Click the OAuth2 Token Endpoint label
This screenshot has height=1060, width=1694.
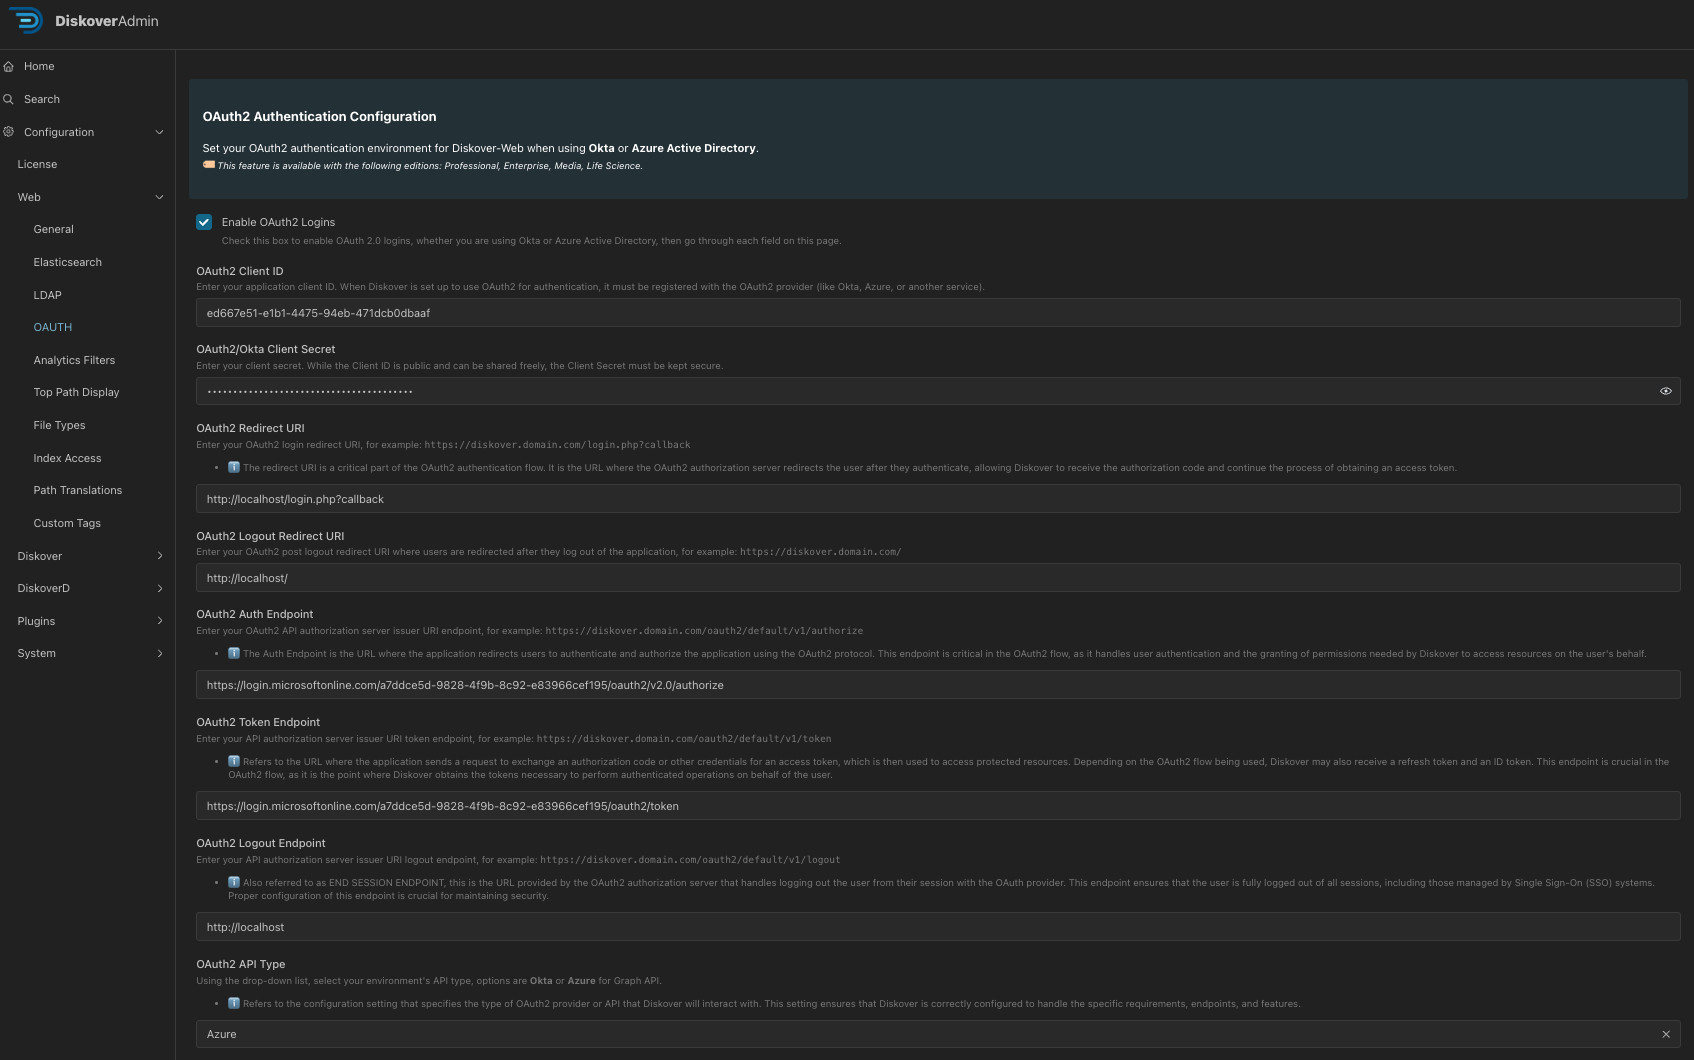[258, 722]
